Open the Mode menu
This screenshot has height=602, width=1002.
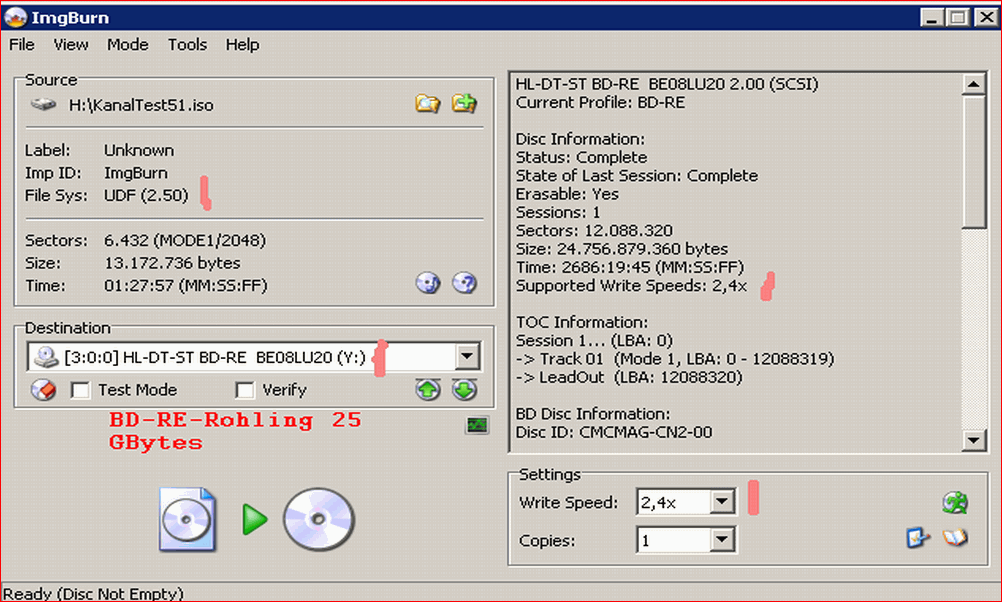click(128, 44)
